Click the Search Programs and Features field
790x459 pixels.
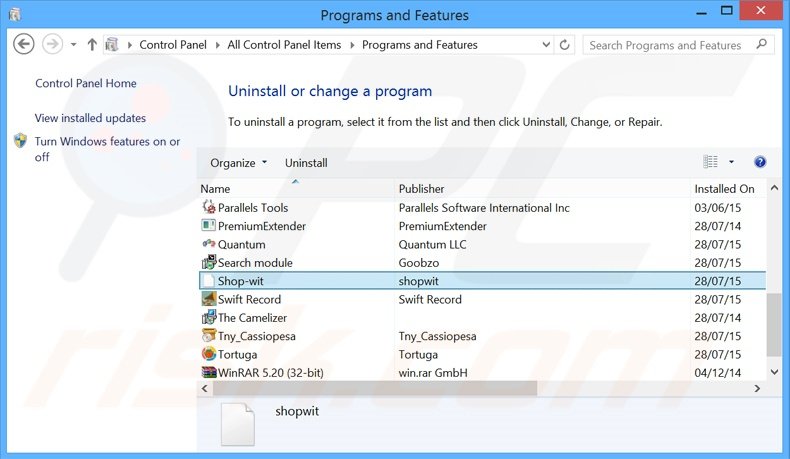click(665, 45)
